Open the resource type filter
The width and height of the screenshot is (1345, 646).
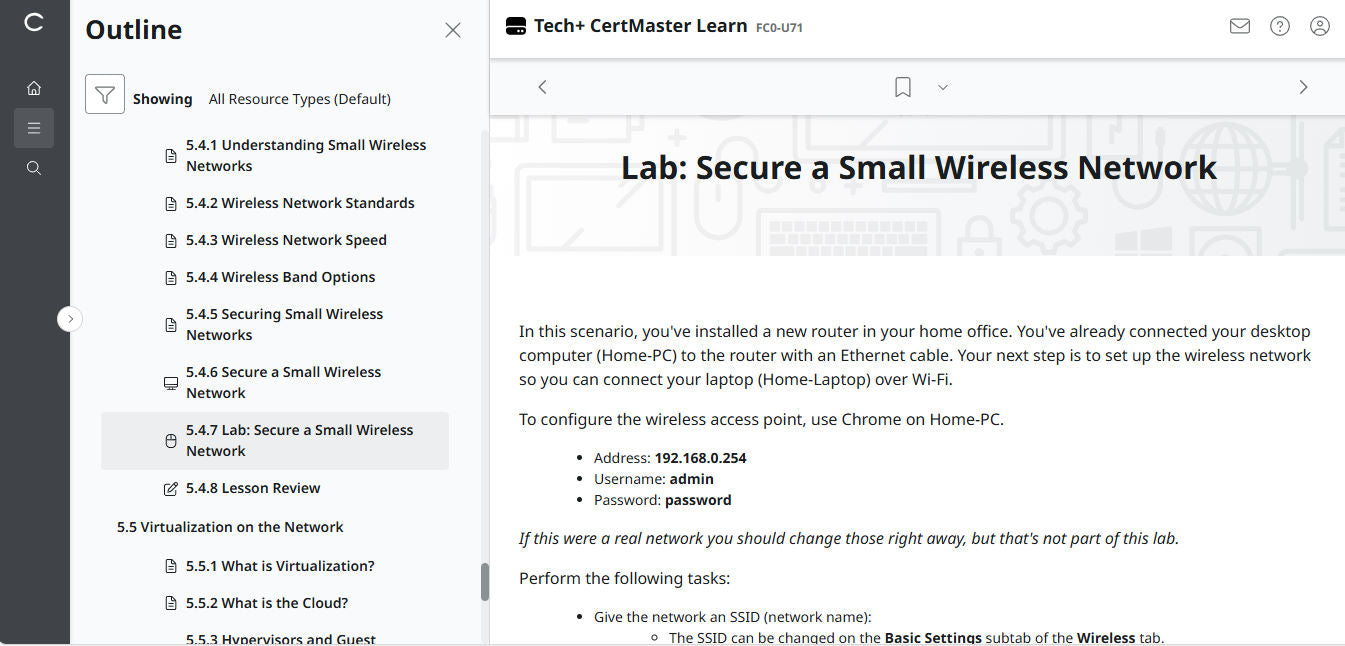coord(105,95)
